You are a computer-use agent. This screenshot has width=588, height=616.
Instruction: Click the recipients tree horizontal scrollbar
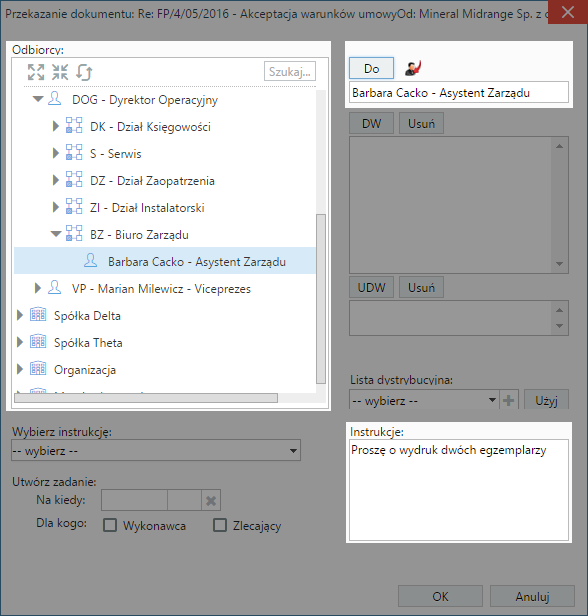coord(146,398)
